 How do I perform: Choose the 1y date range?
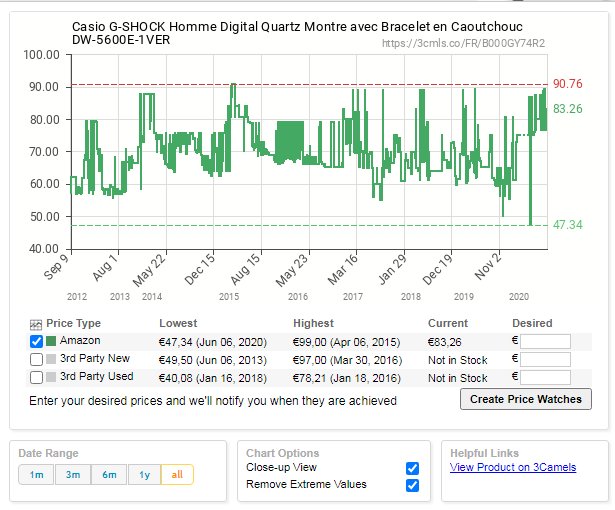tap(145, 475)
